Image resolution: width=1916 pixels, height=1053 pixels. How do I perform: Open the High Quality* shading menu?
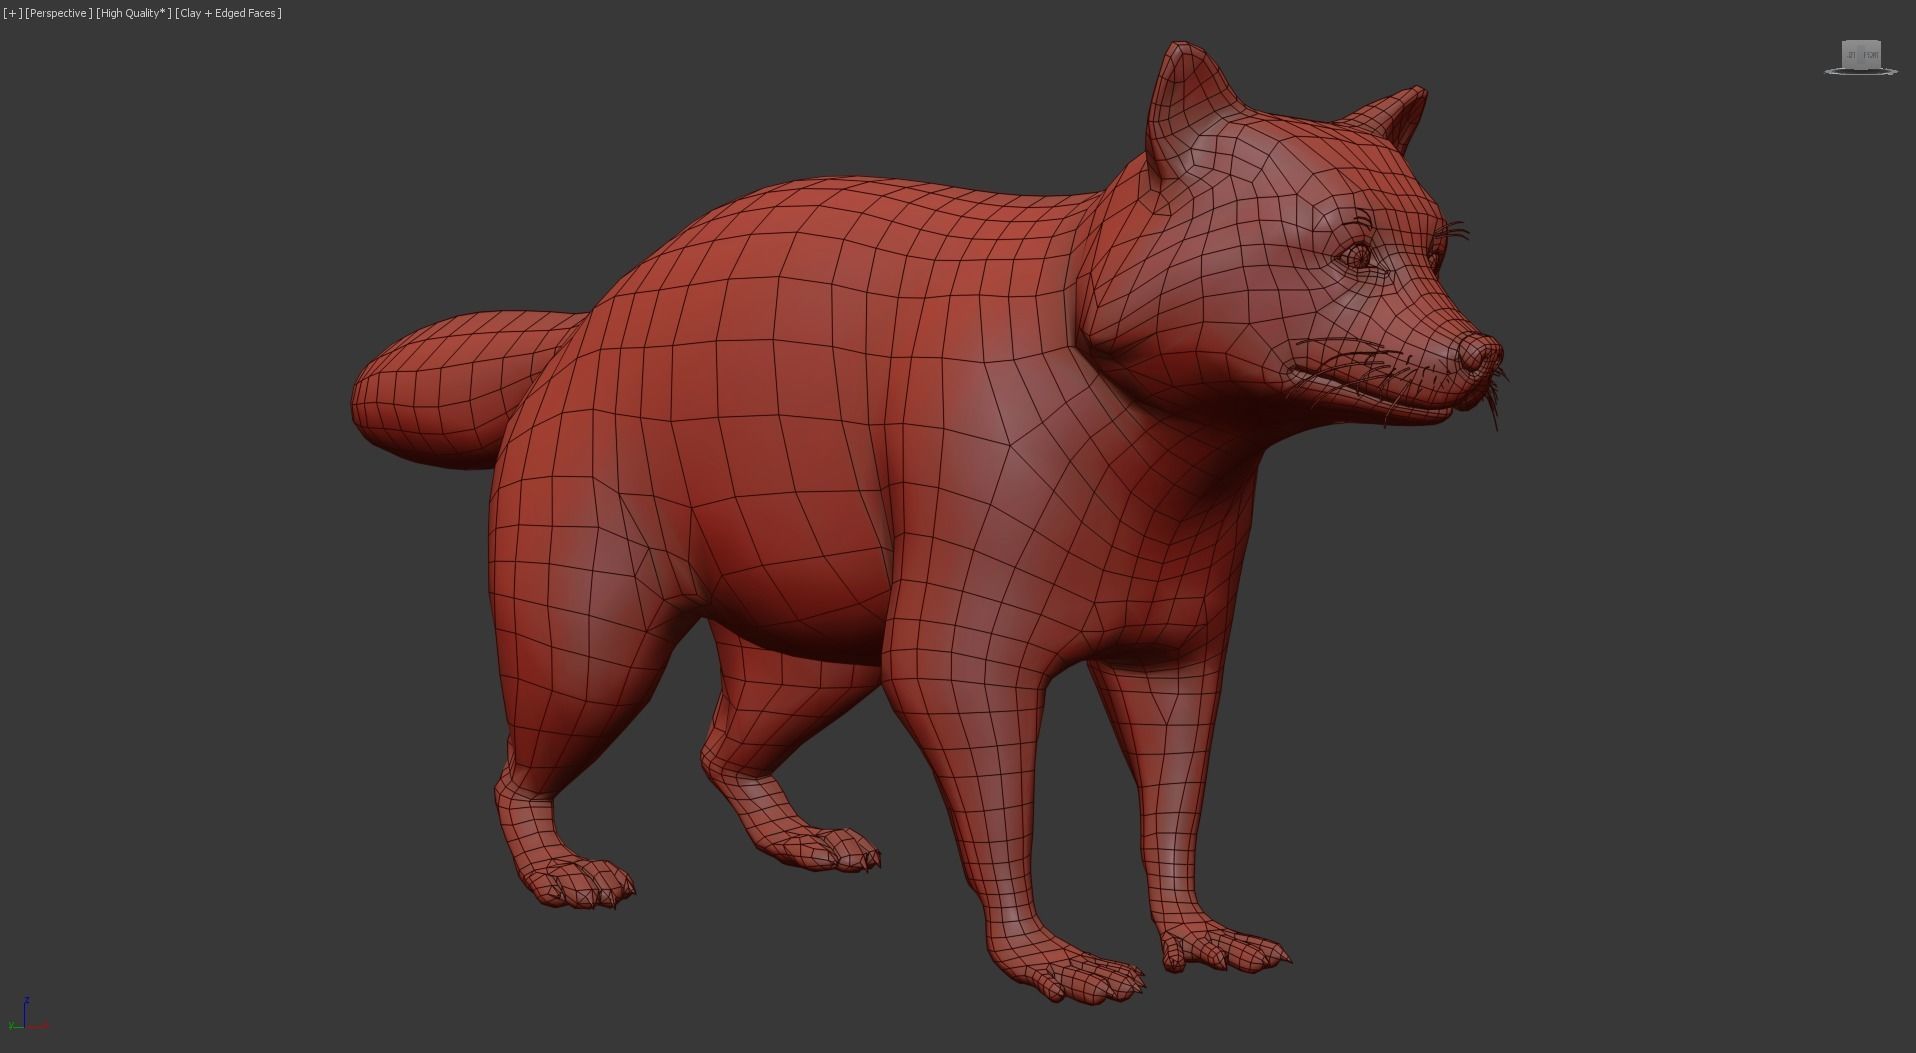coord(134,13)
